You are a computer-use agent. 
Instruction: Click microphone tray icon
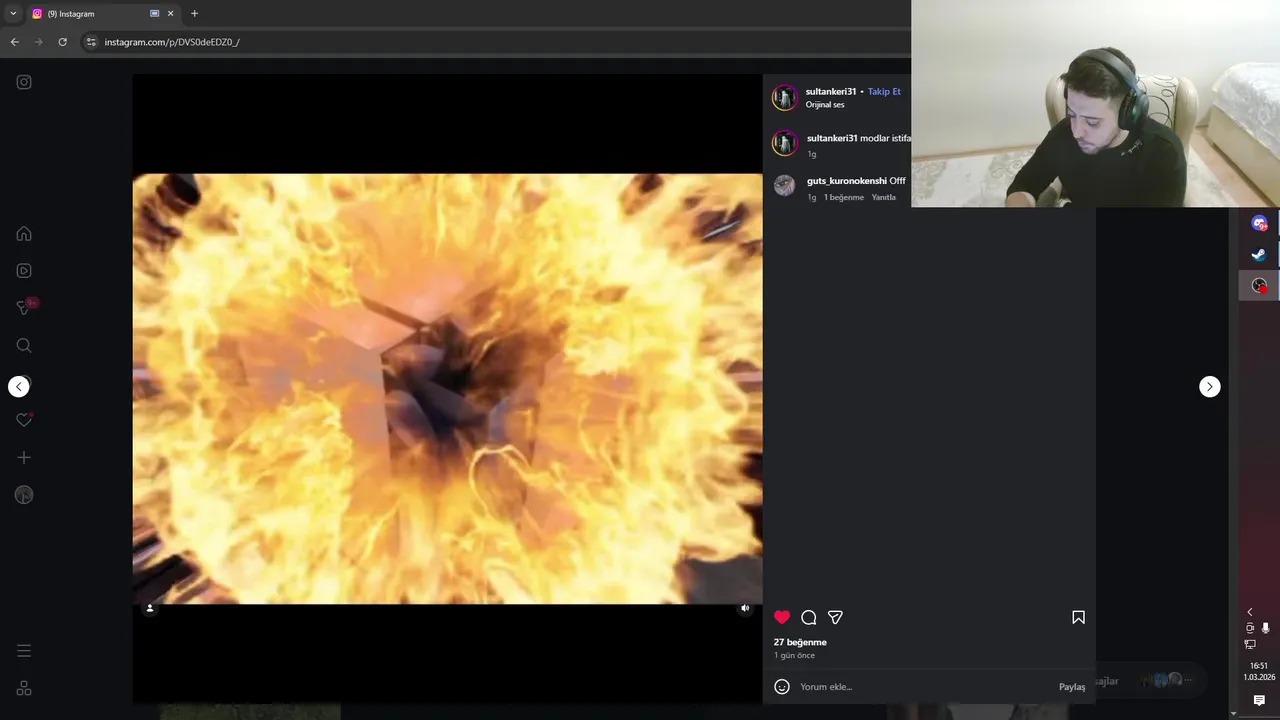point(1265,628)
